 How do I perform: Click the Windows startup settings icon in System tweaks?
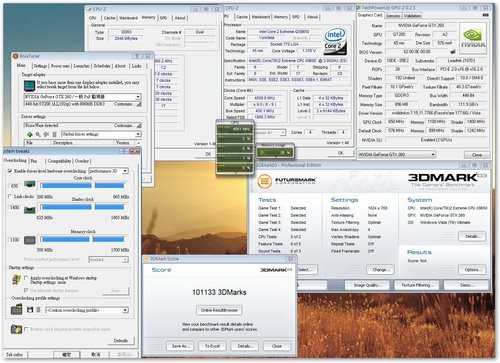click(x=16, y=279)
